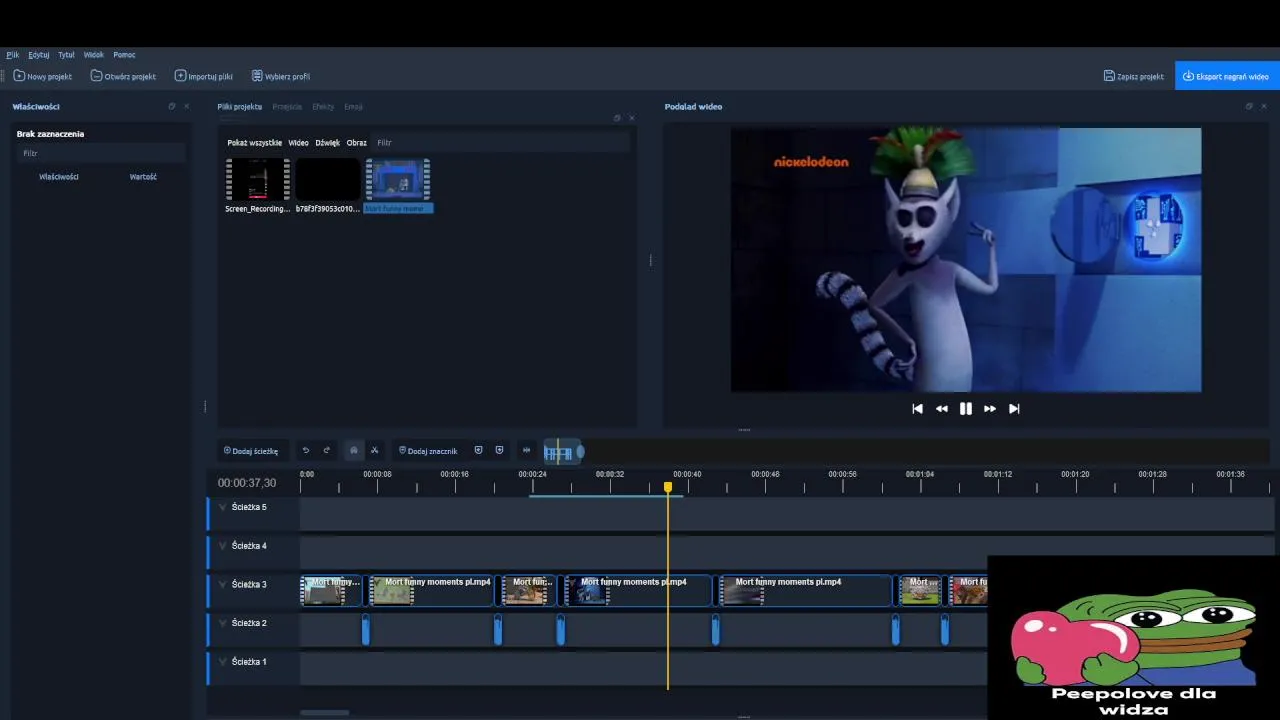Screen dimensions: 1280x720
Task: Click the rewind playback button
Action: pyautogui.click(x=941, y=409)
